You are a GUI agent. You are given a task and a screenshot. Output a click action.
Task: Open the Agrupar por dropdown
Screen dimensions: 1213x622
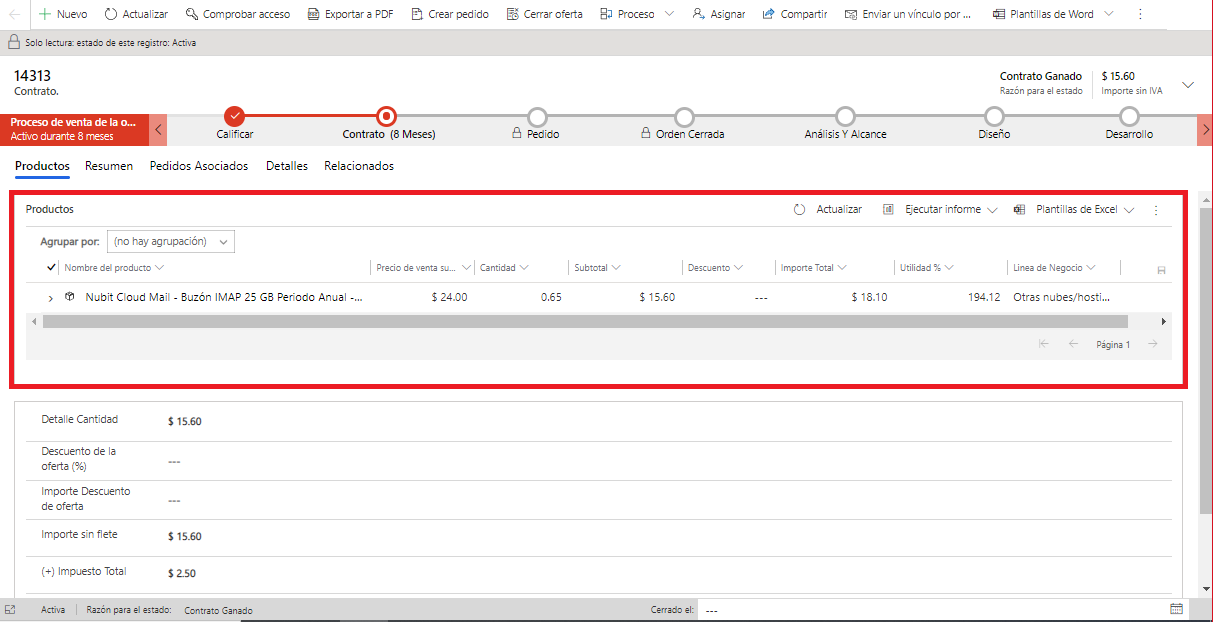pyautogui.click(x=170, y=241)
